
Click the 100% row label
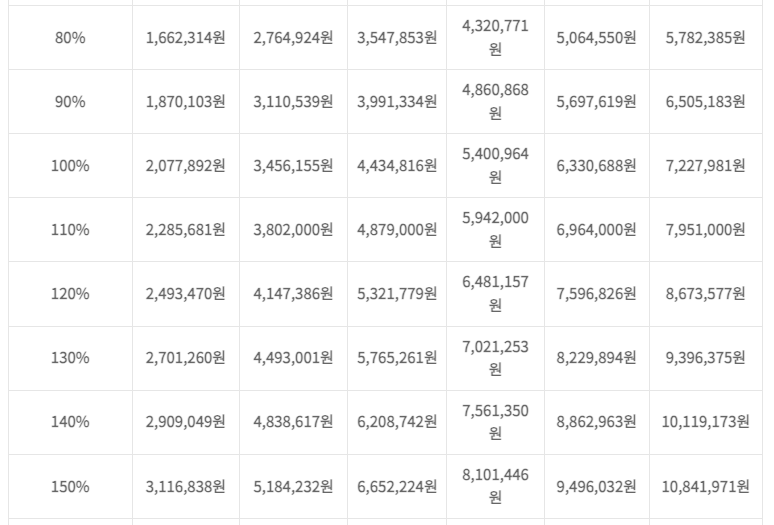point(70,166)
